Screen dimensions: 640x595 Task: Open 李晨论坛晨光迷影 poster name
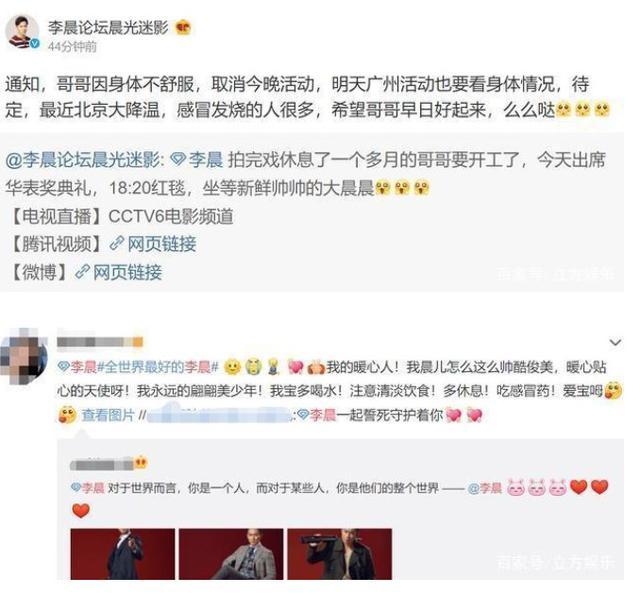click(x=109, y=27)
